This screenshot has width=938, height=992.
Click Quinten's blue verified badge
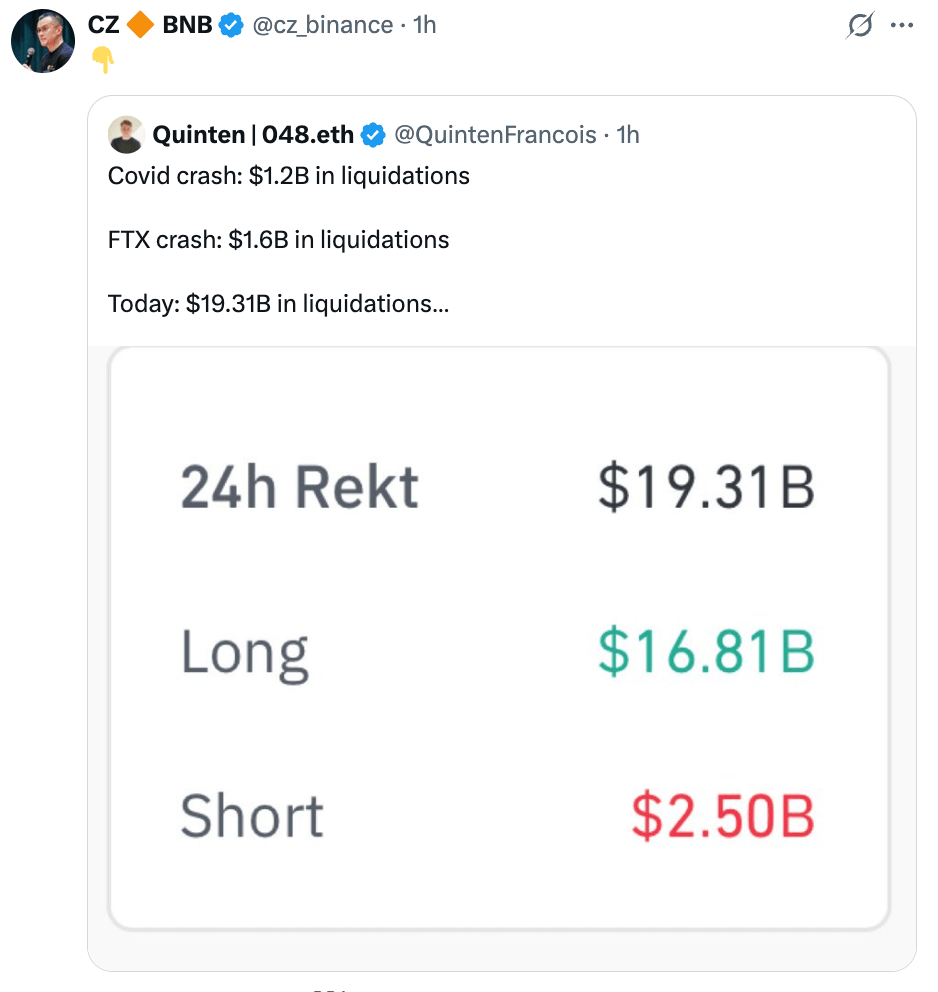click(x=373, y=134)
